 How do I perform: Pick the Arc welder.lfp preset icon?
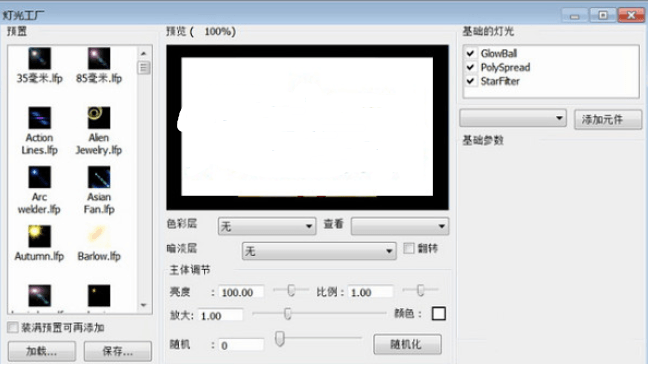click(x=39, y=177)
